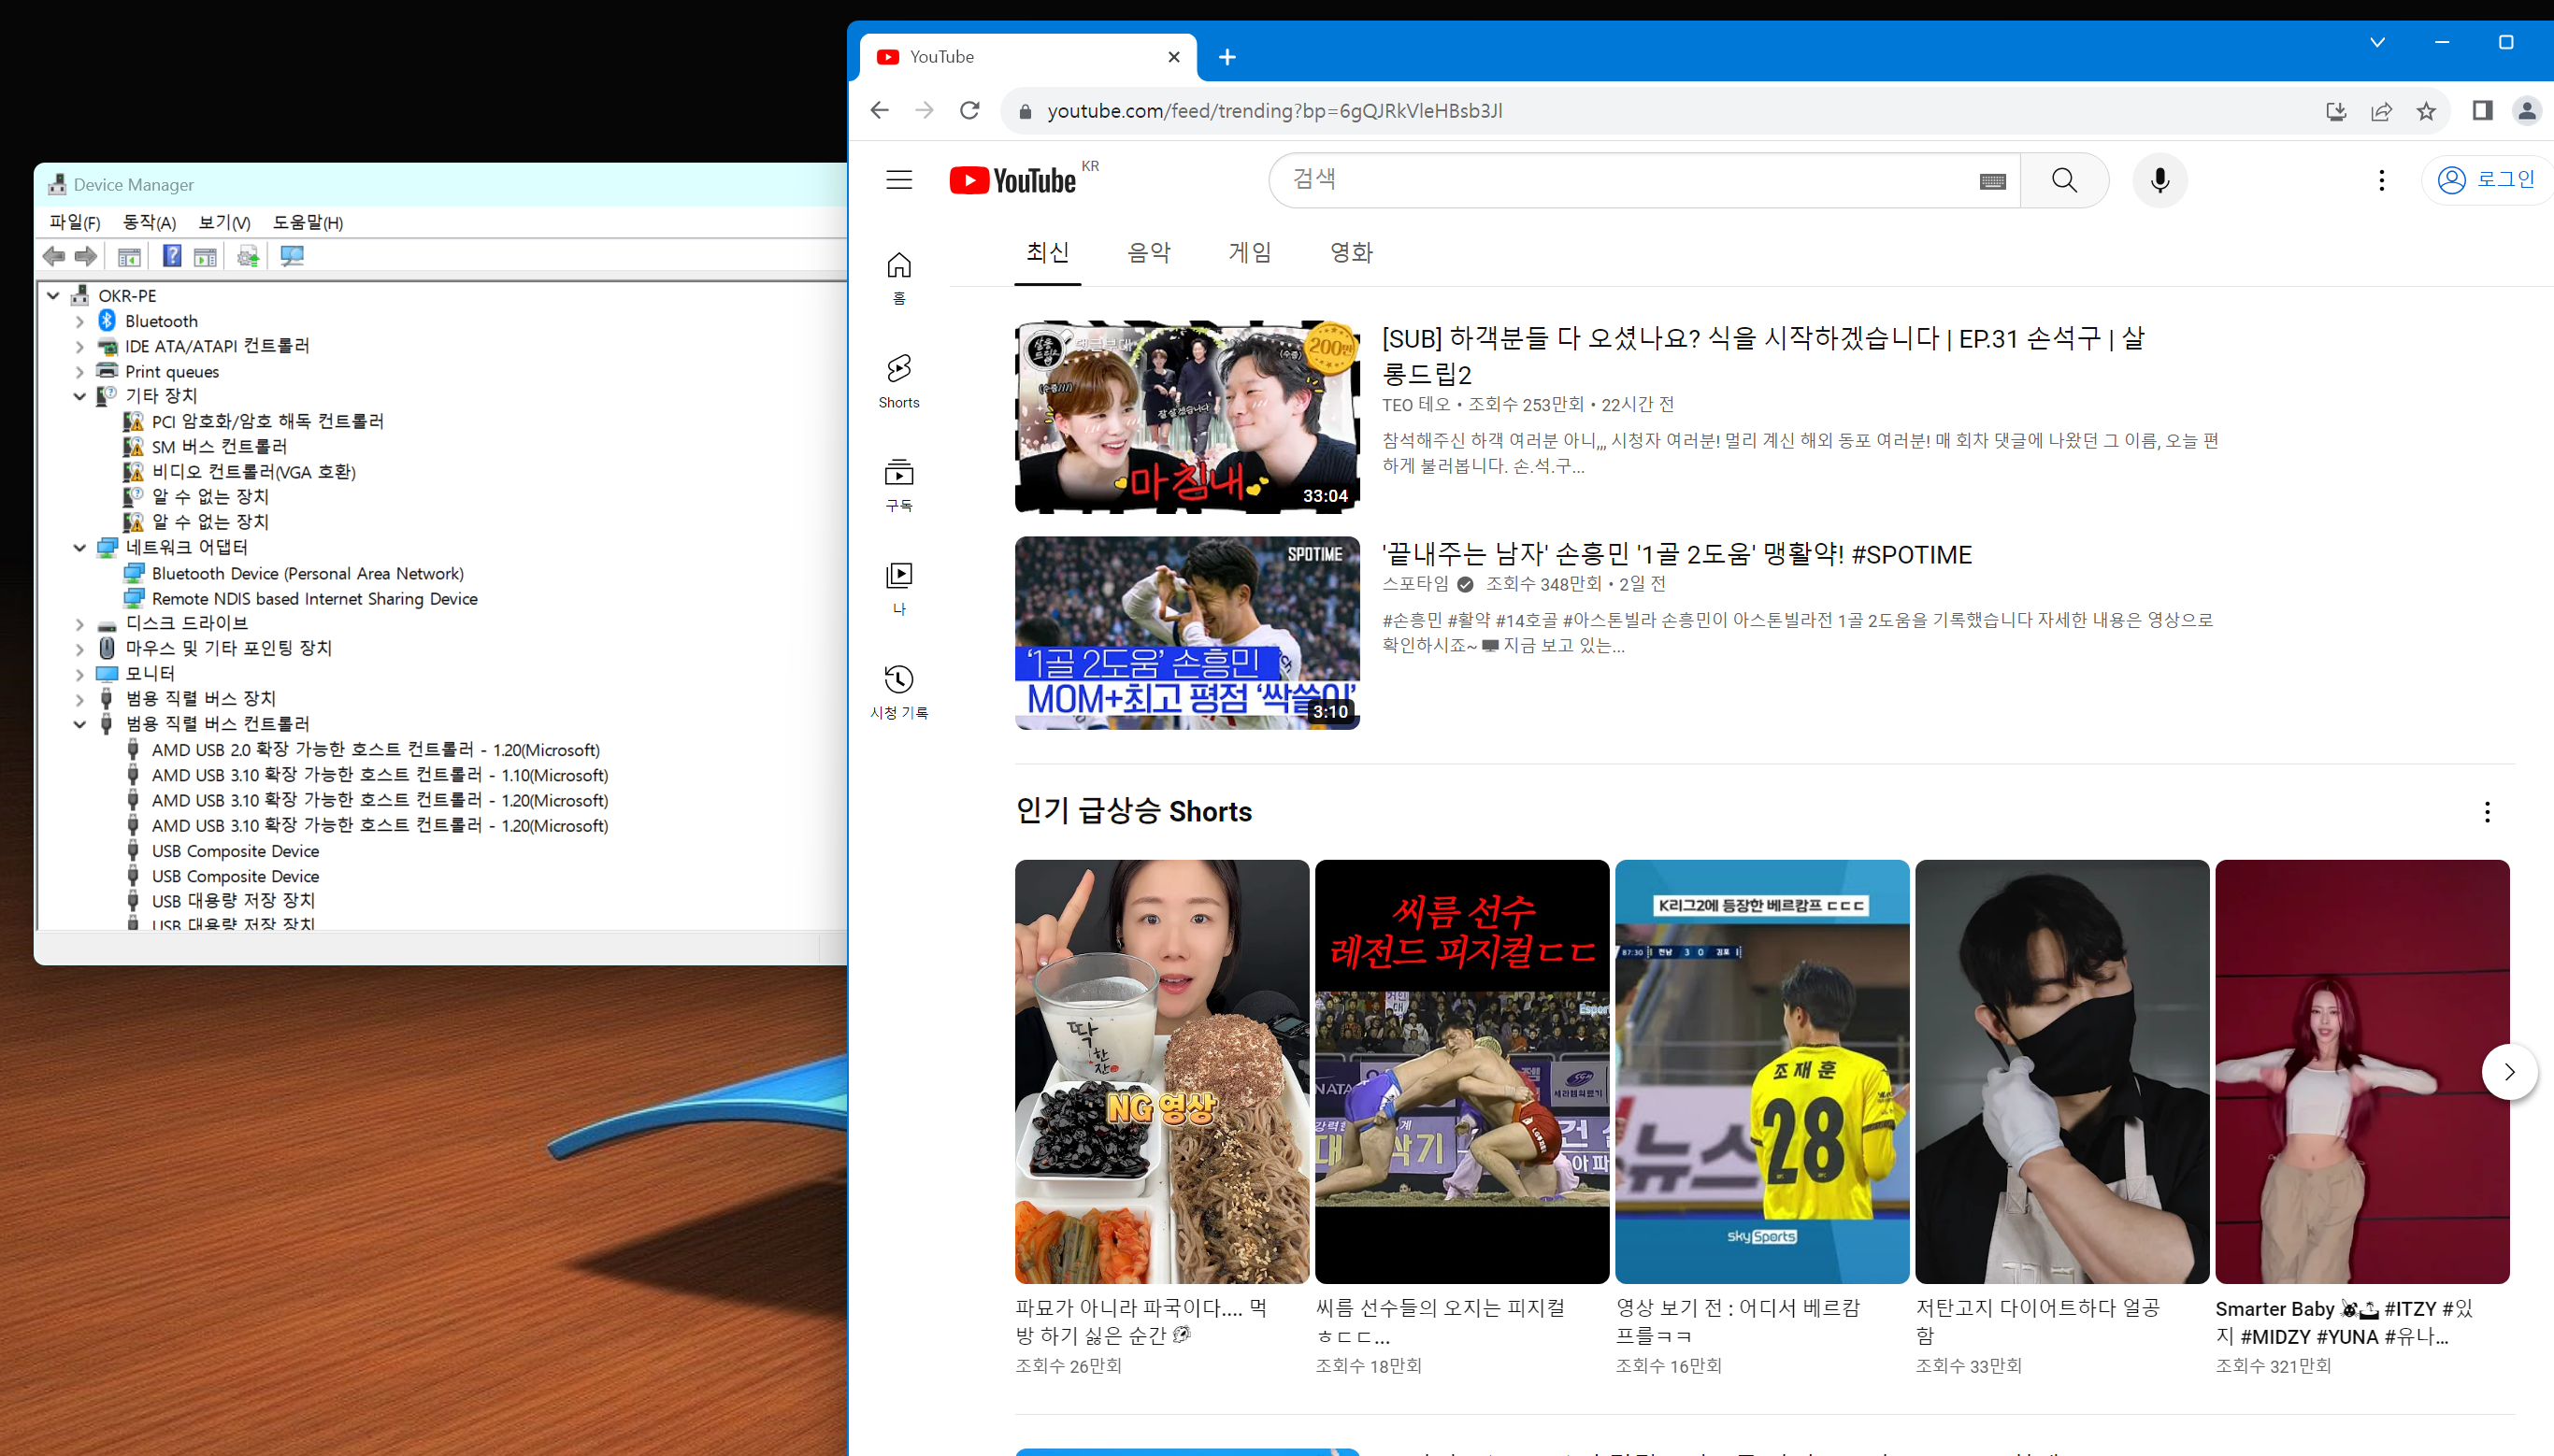Go to Home in YouTube sidebar
The width and height of the screenshot is (2554, 1456).
point(899,277)
